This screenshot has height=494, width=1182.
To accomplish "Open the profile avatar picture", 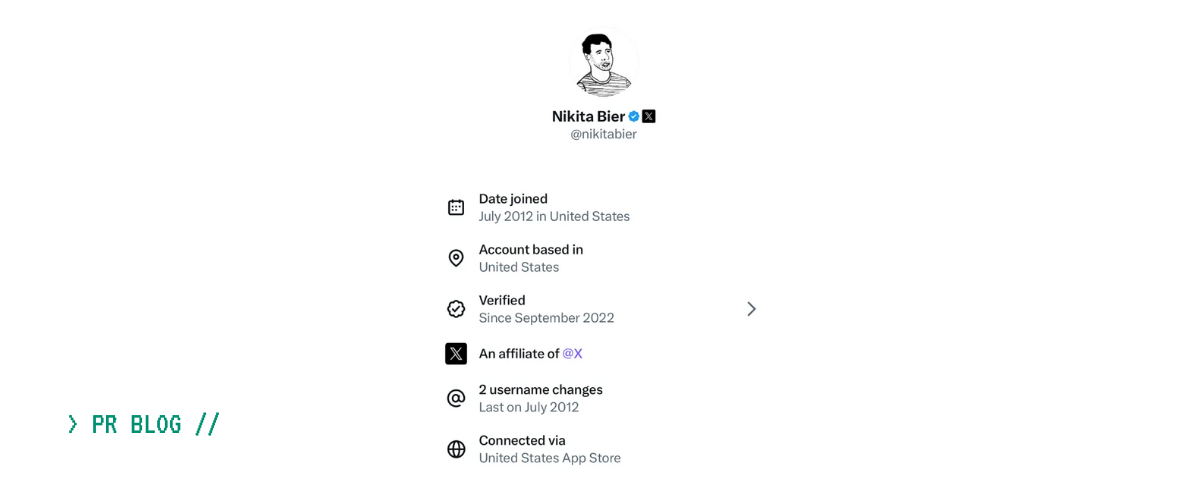I will point(603,62).
